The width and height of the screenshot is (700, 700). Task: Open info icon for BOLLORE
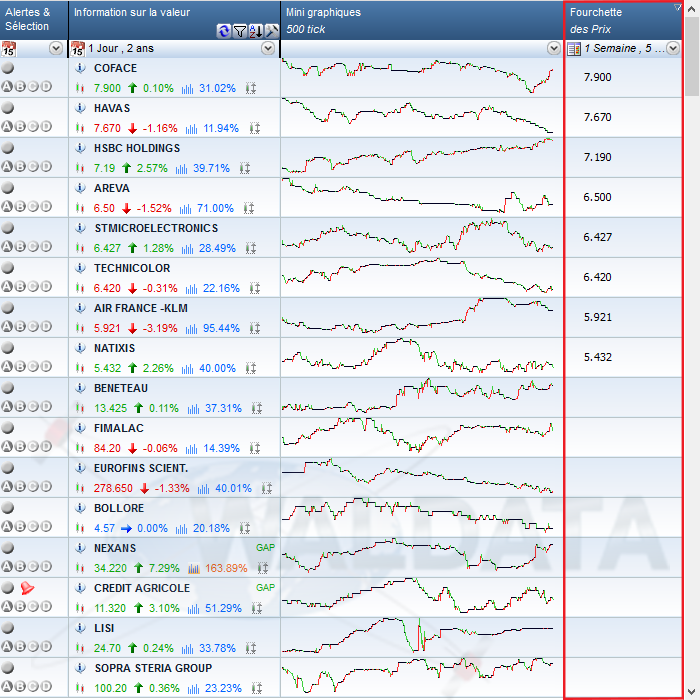[80, 508]
